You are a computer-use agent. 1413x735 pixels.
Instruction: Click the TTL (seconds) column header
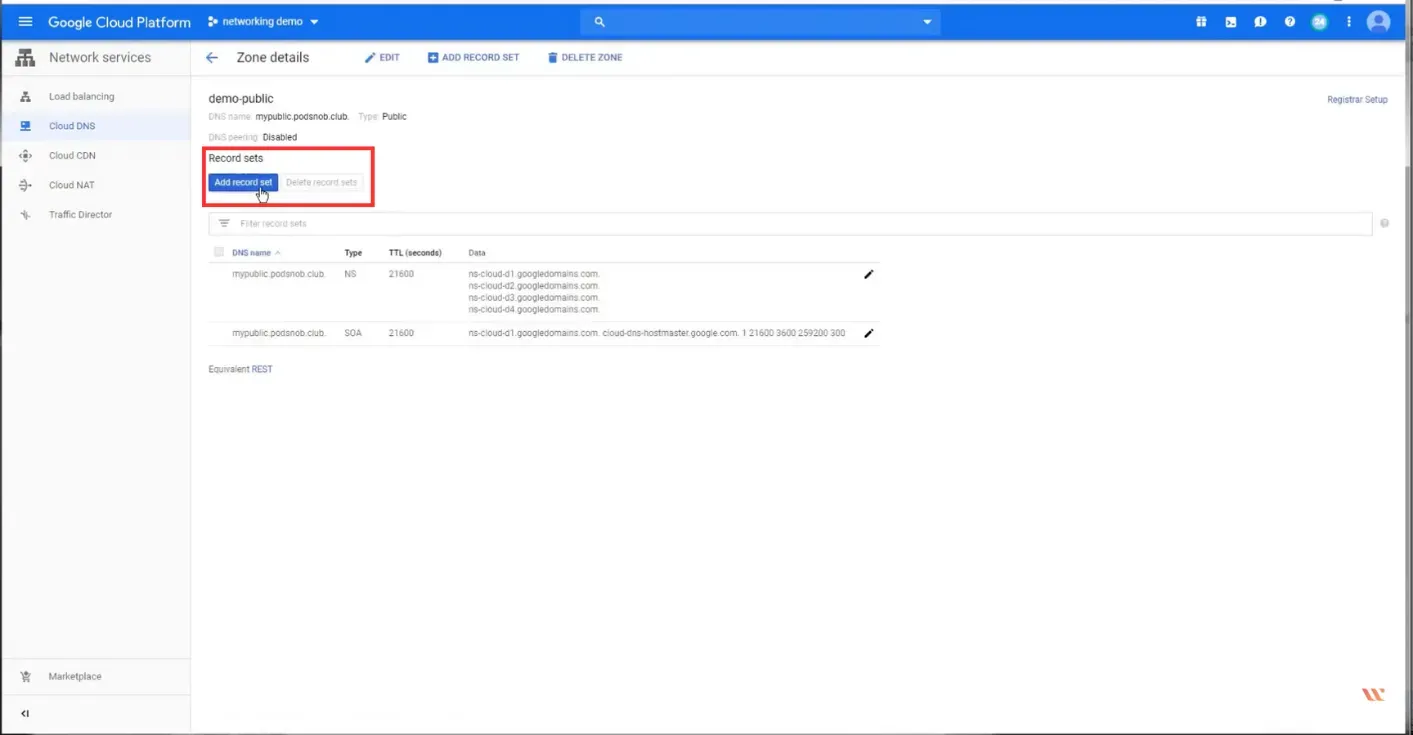(x=415, y=253)
